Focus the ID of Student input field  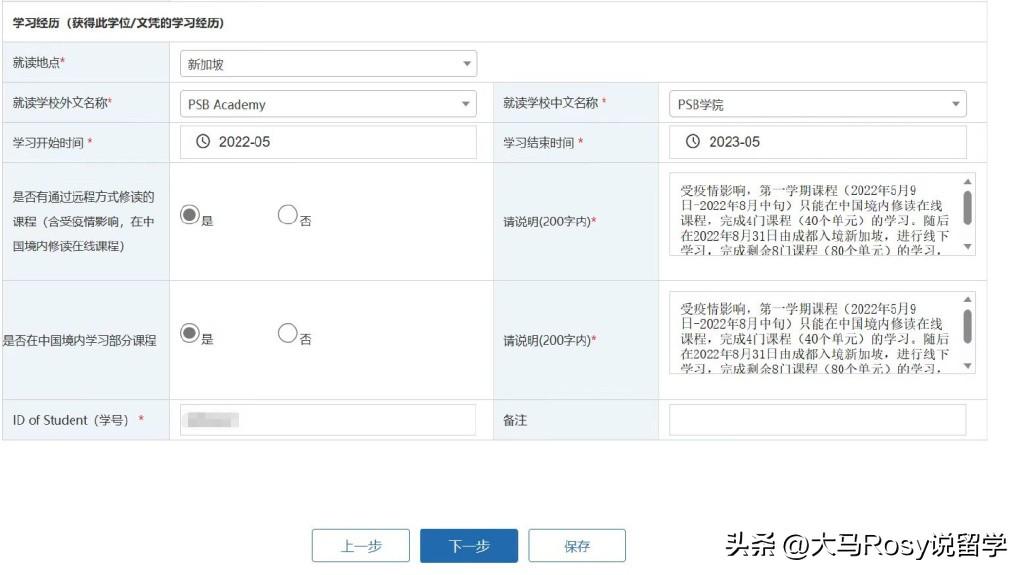coord(328,420)
